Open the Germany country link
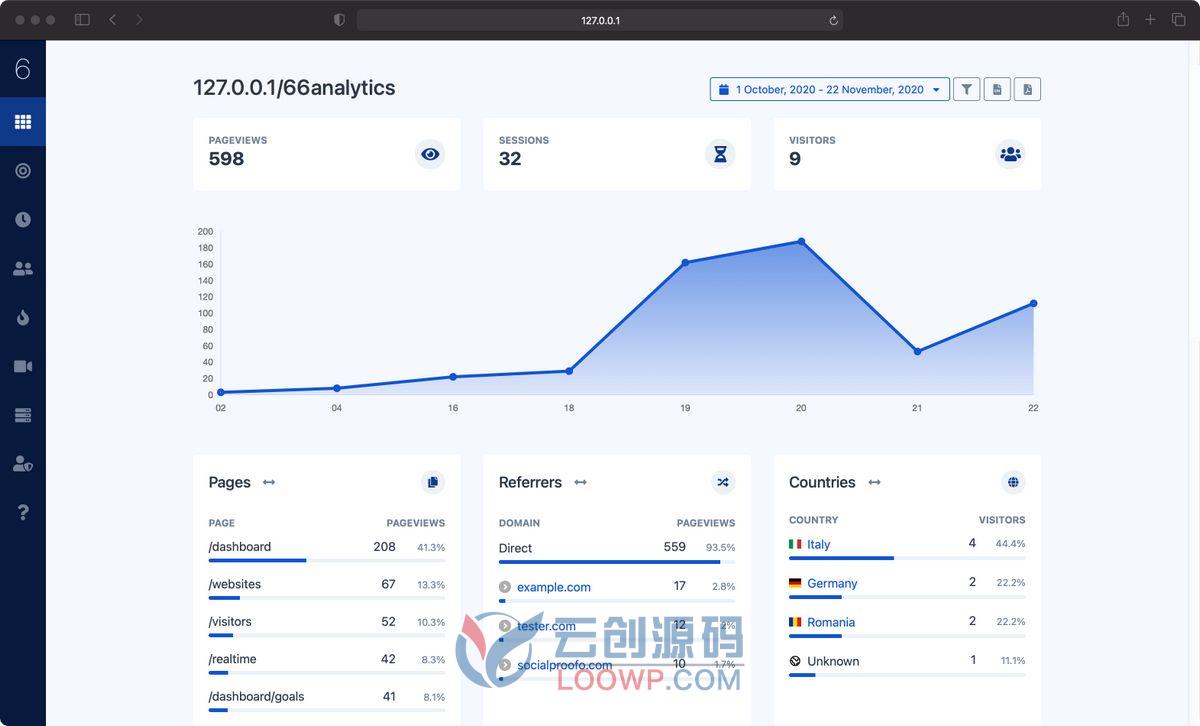The width and height of the screenshot is (1200, 726). click(832, 583)
